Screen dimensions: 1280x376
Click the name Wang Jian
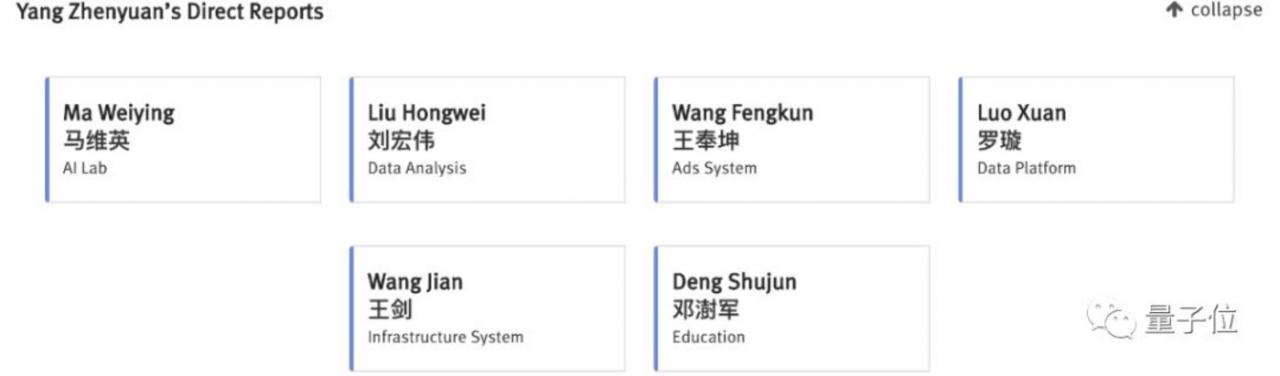click(415, 281)
